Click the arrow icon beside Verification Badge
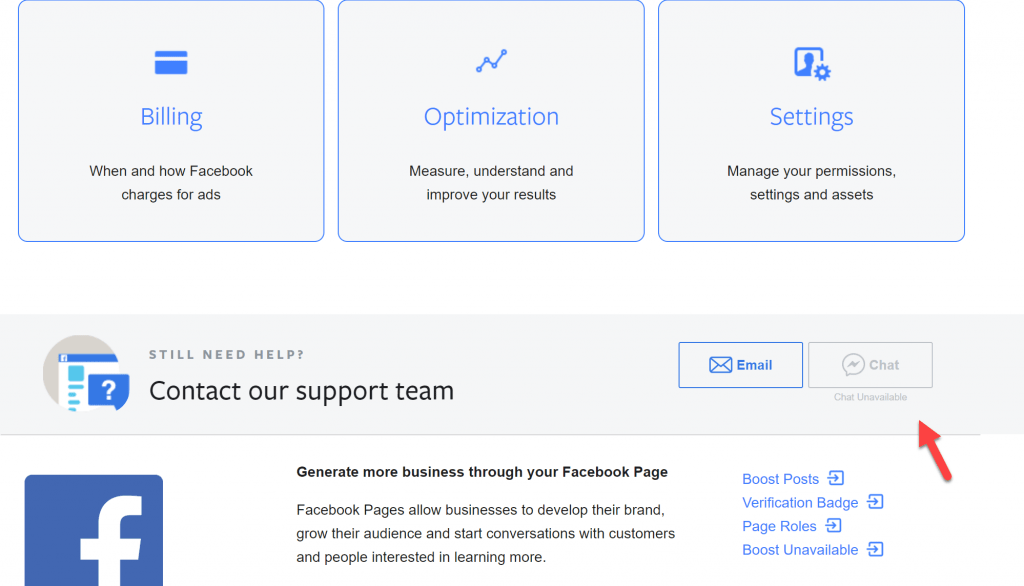 click(x=875, y=501)
